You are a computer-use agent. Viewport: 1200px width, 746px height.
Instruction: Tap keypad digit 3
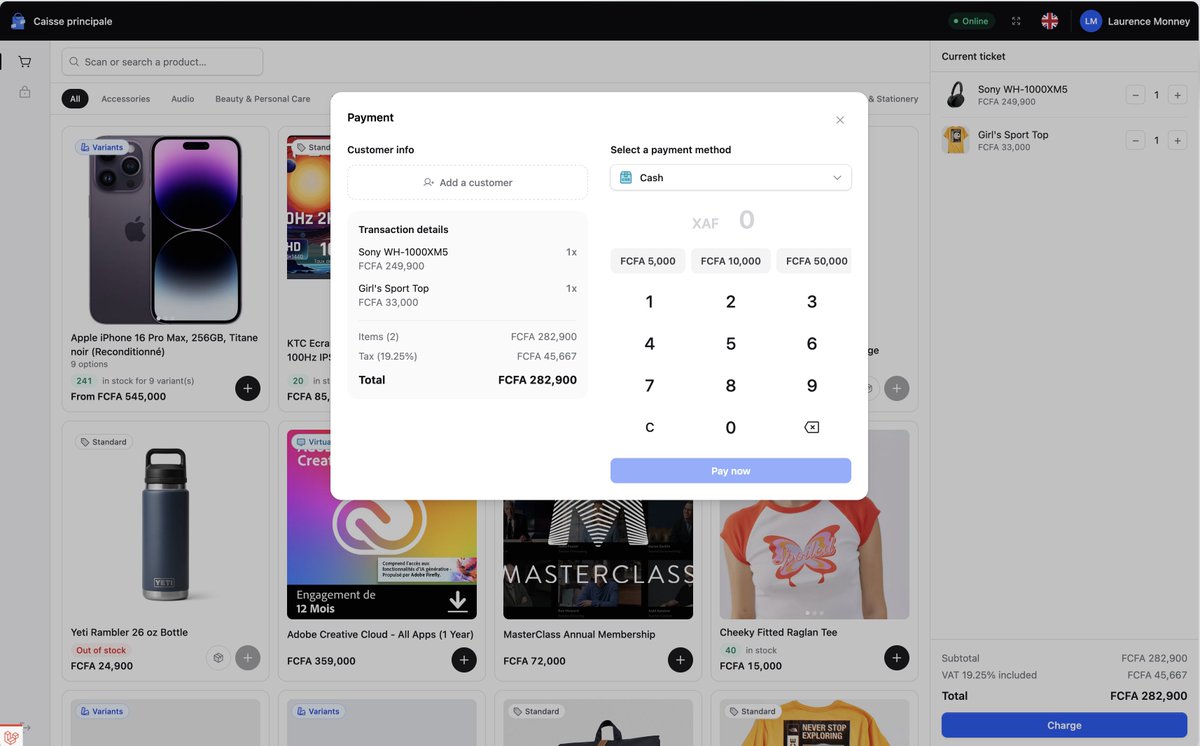[x=812, y=302]
